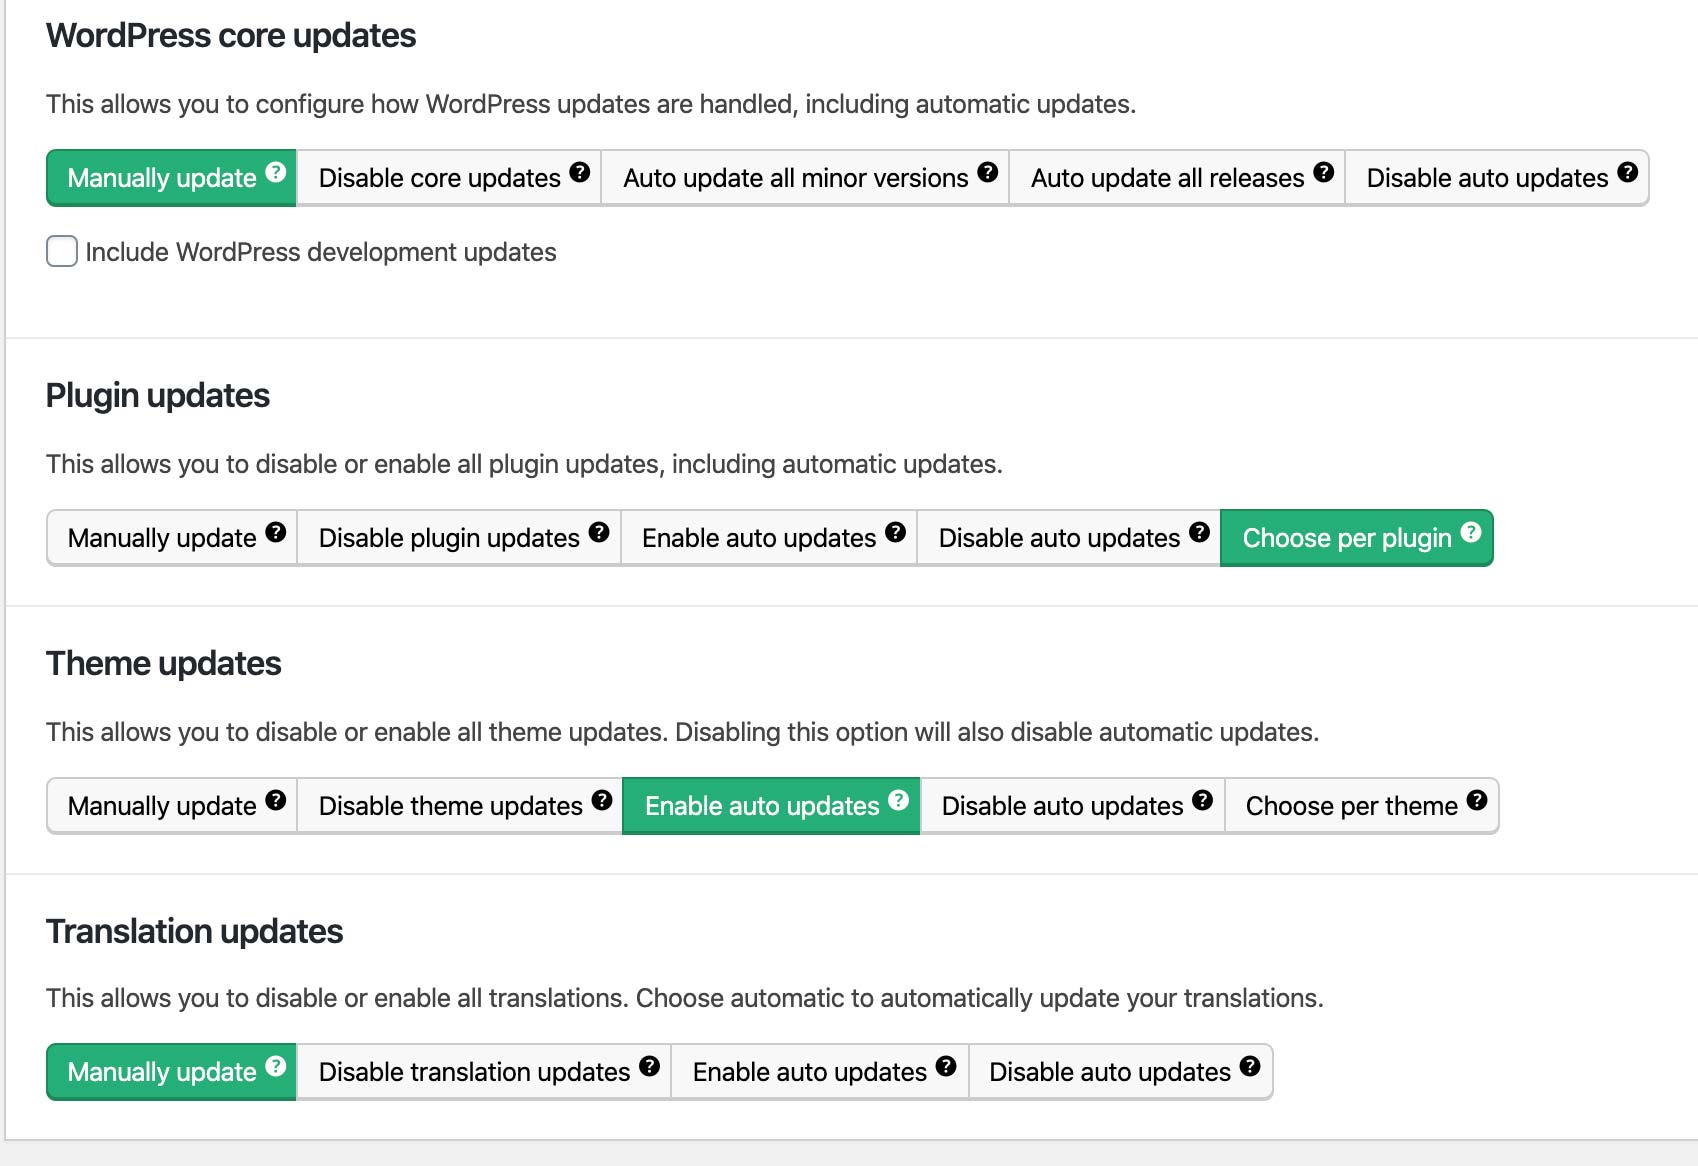Select translation Enable auto updates option
Screen dimensions: 1698x1166
[819, 1072]
